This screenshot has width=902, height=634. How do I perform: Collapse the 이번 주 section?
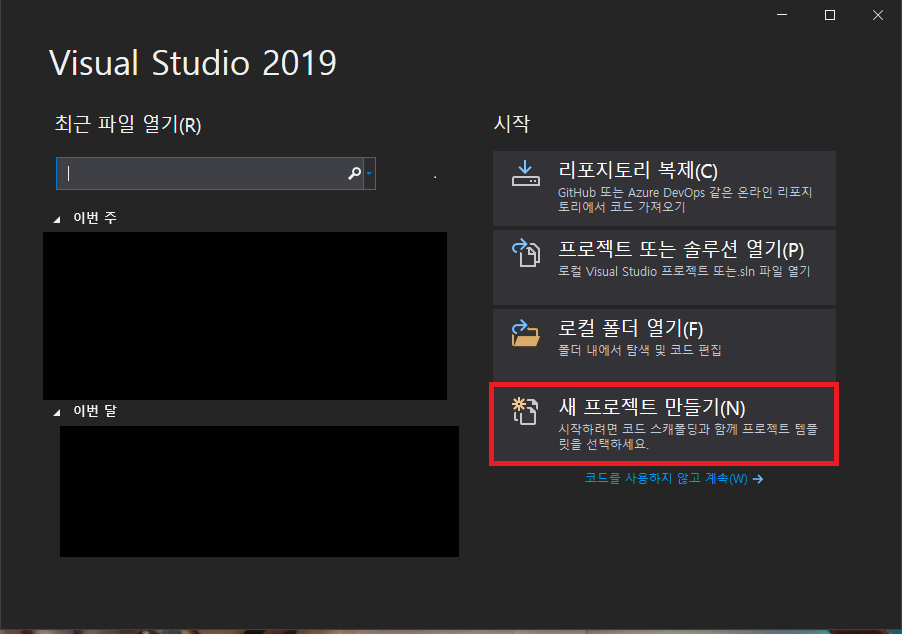click(57, 219)
